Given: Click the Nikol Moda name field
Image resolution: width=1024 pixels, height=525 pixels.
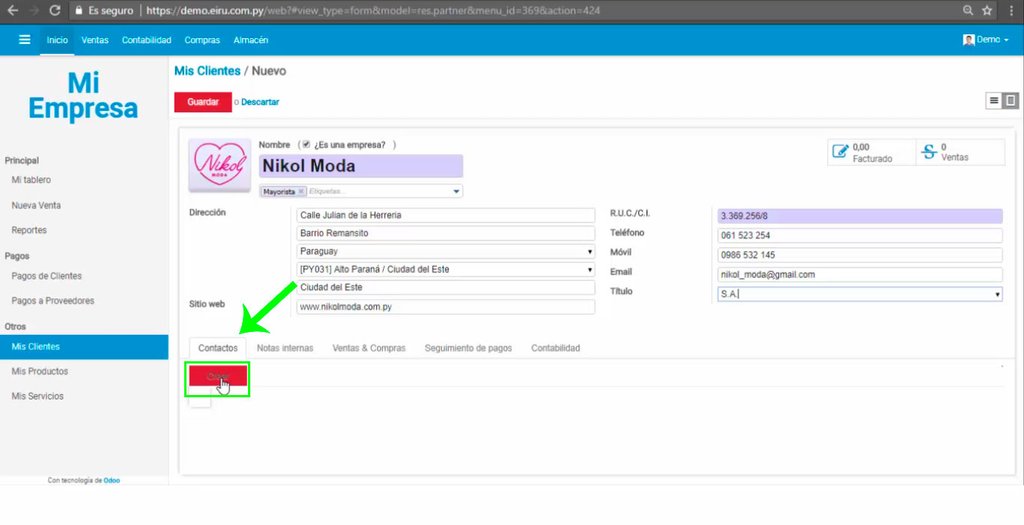Looking at the screenshot, I should pos(361,166).
